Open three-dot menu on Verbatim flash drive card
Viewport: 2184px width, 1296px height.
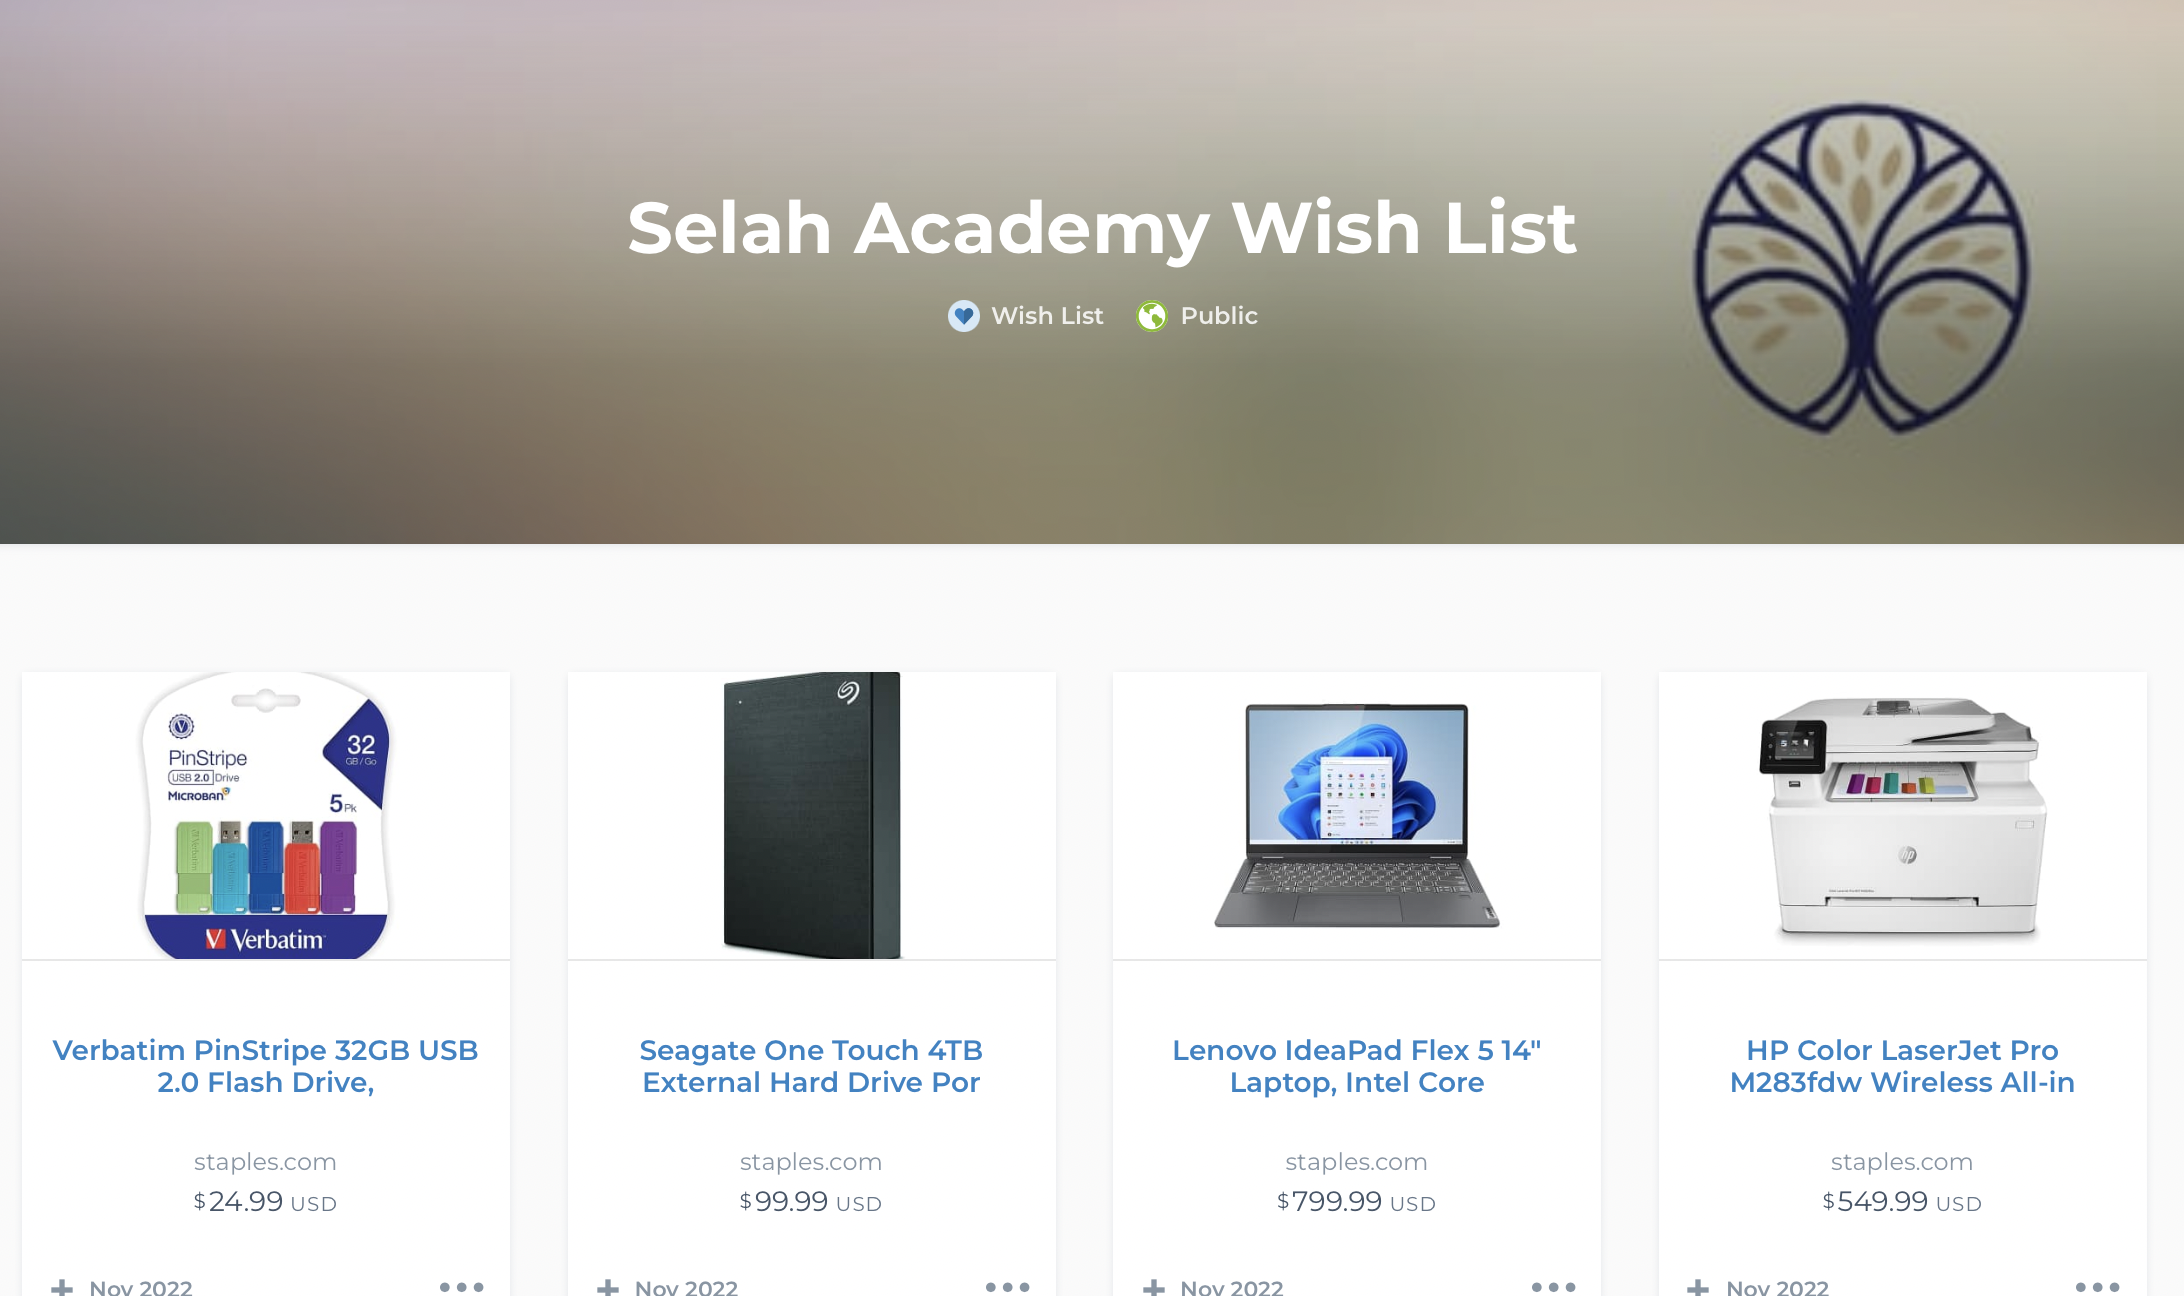pos(462,1287)
